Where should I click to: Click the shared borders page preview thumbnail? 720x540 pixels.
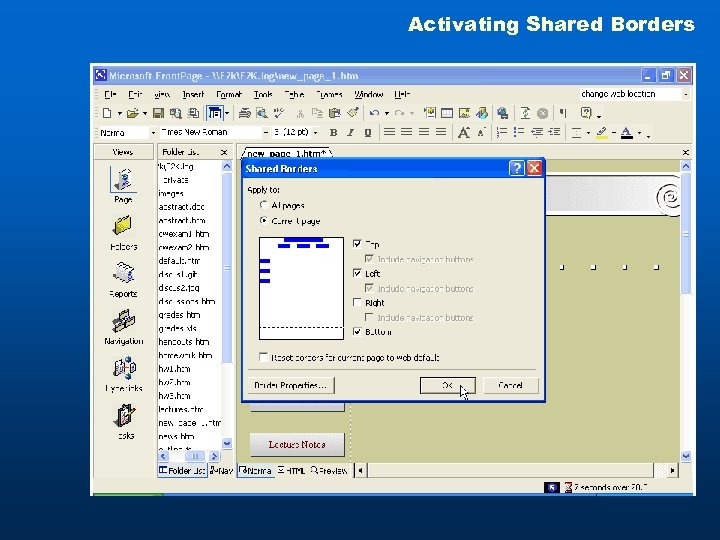pos(301,288)
